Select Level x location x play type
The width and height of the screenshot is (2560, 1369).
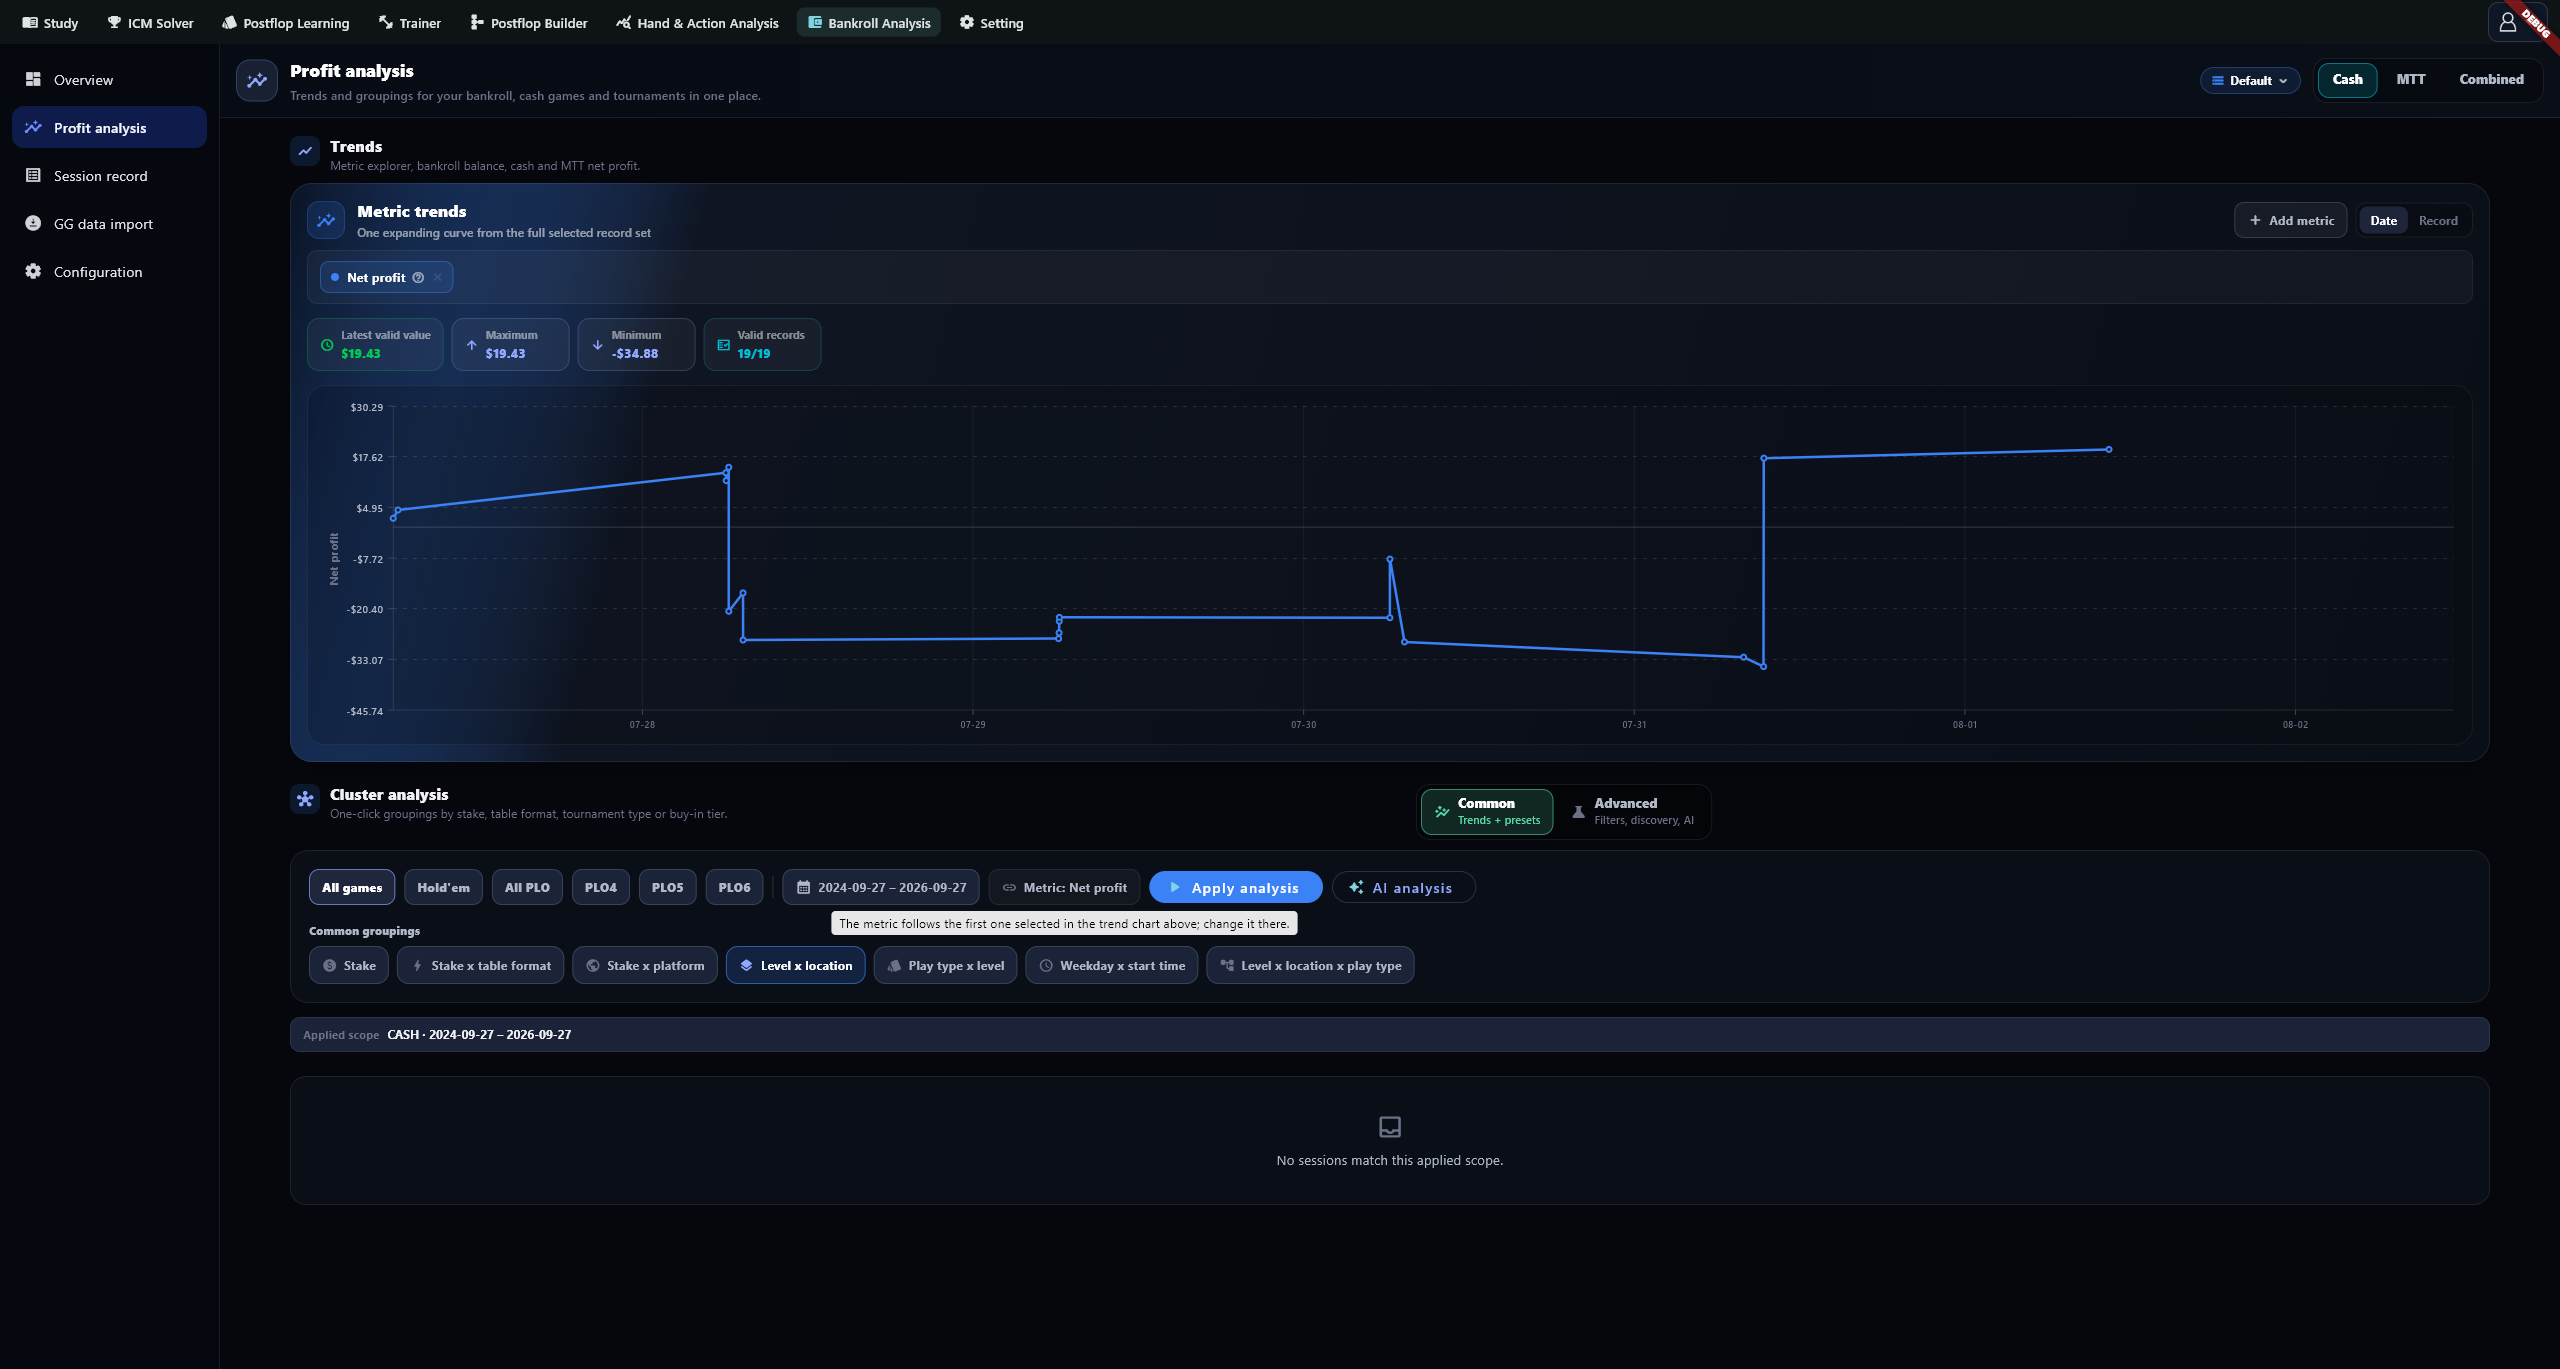1310,965
